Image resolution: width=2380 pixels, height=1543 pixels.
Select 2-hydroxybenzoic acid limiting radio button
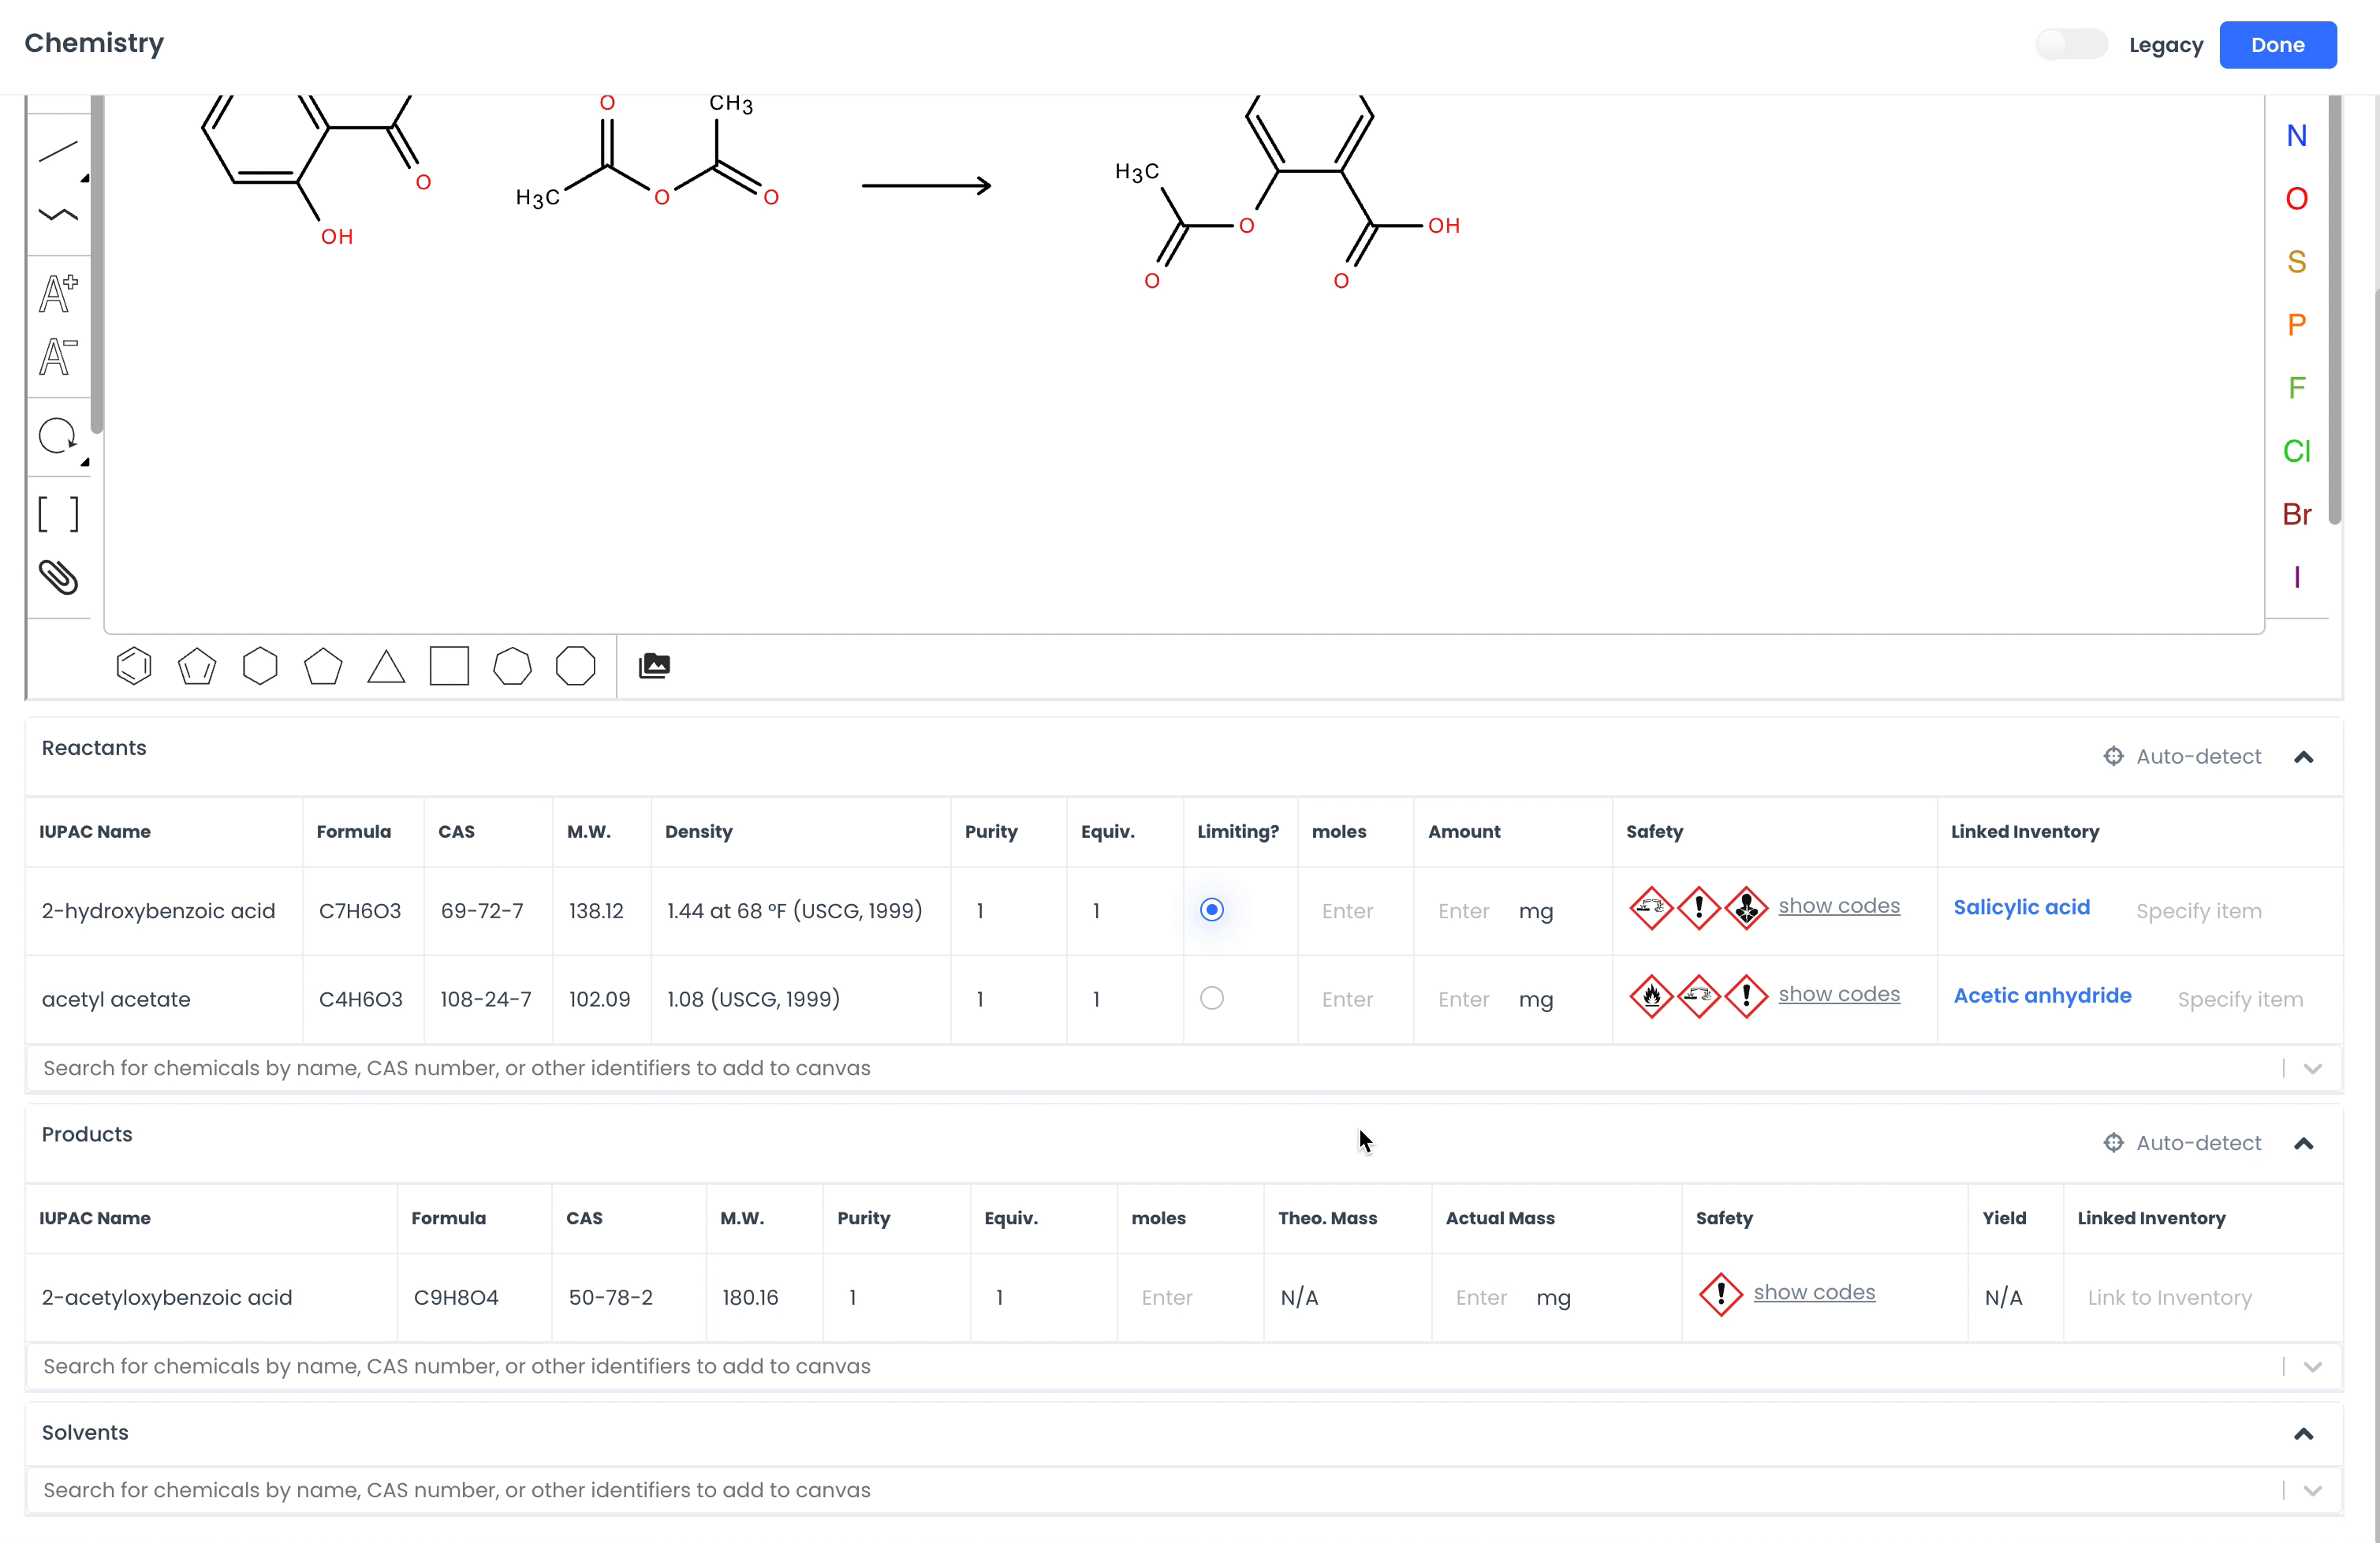[1211, 910]
